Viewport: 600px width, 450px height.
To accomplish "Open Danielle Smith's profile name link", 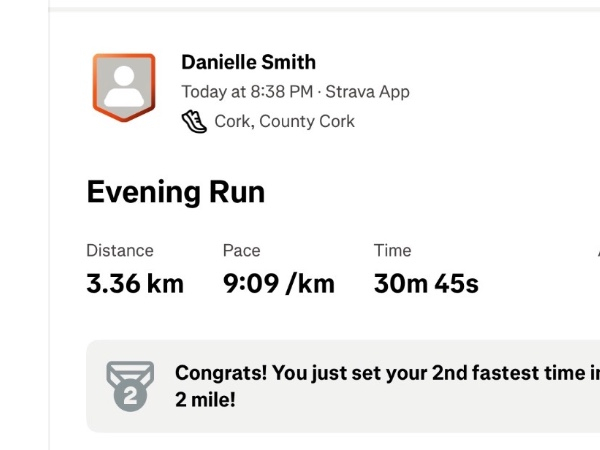I will coord(248,62).
